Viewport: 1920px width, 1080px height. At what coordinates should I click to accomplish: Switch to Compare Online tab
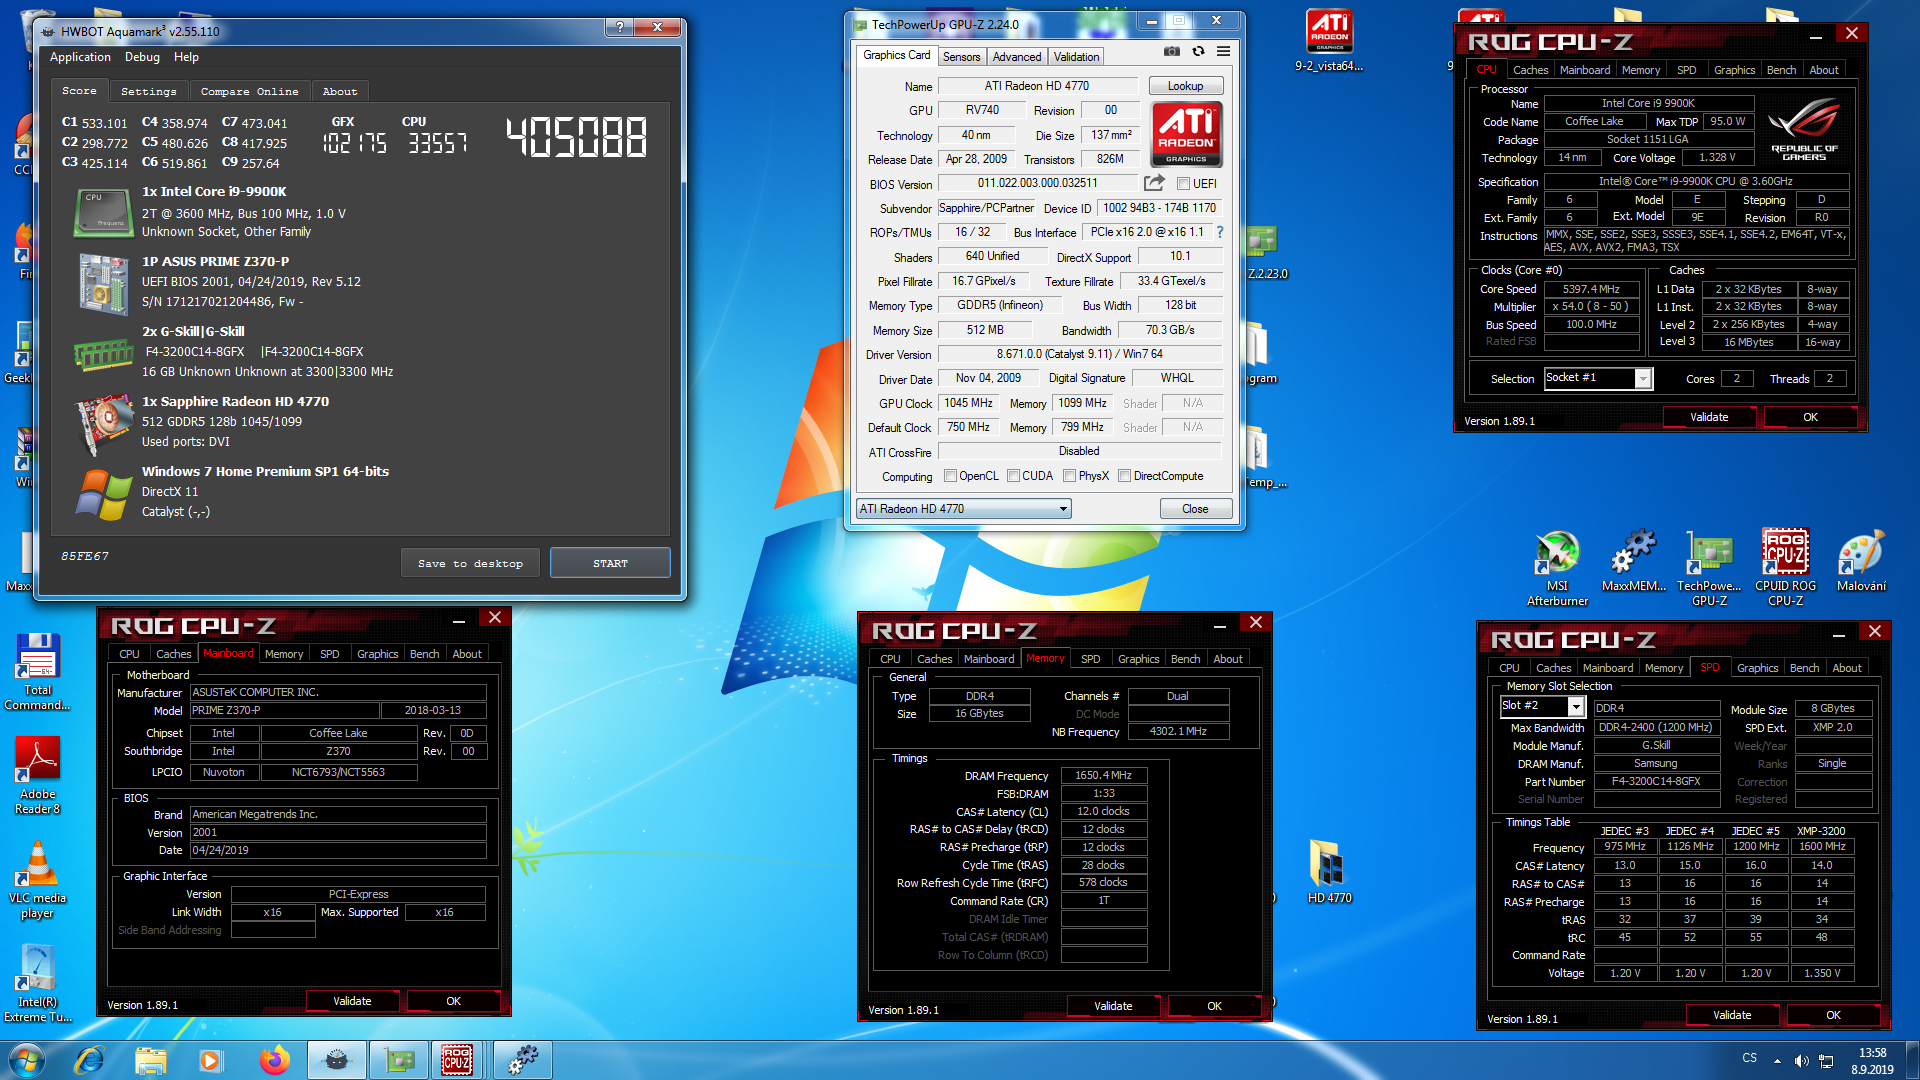point(249,91)
